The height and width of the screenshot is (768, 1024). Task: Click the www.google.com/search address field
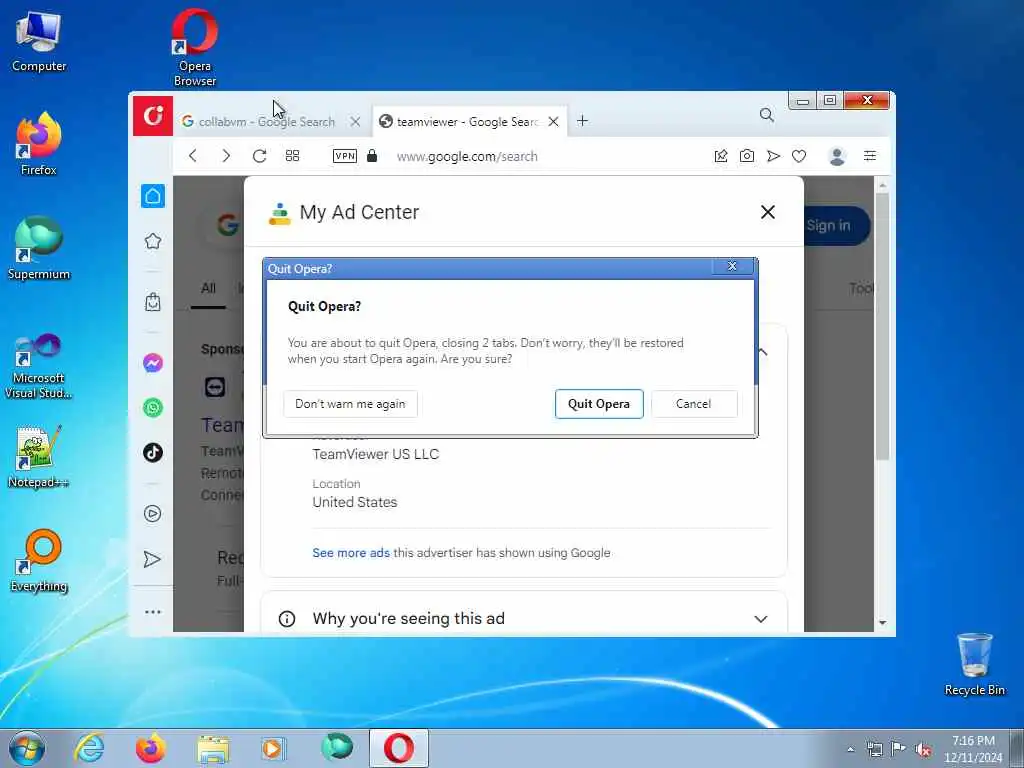467,156
